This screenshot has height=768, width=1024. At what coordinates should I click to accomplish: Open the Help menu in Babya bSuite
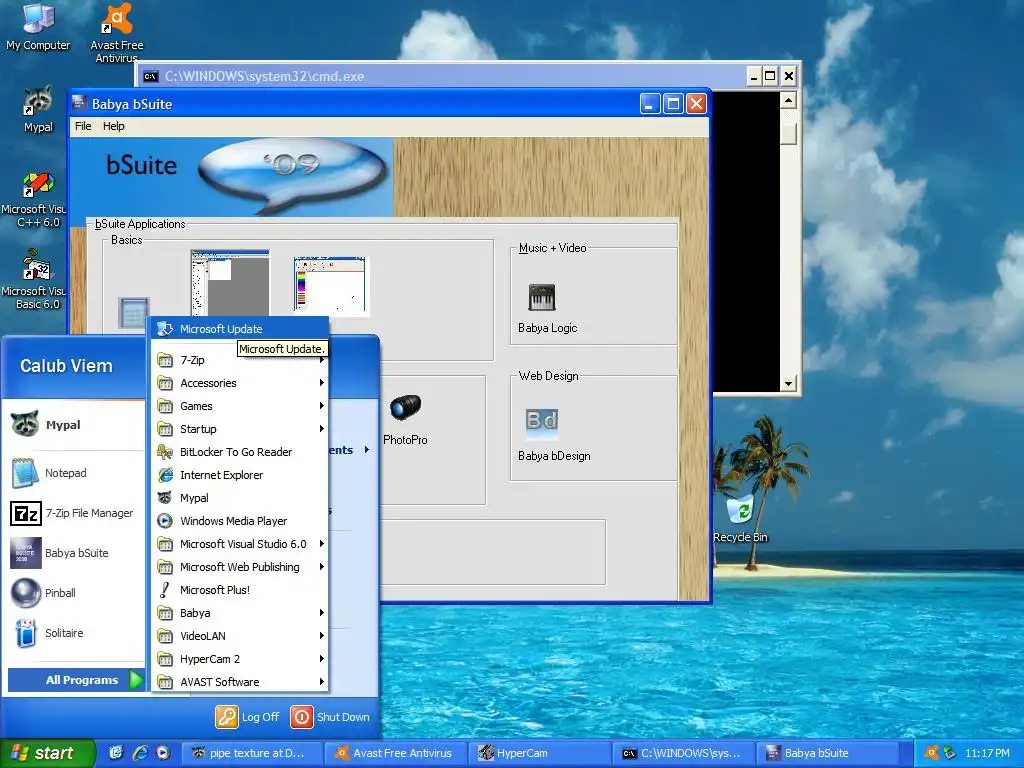point(114,126)
